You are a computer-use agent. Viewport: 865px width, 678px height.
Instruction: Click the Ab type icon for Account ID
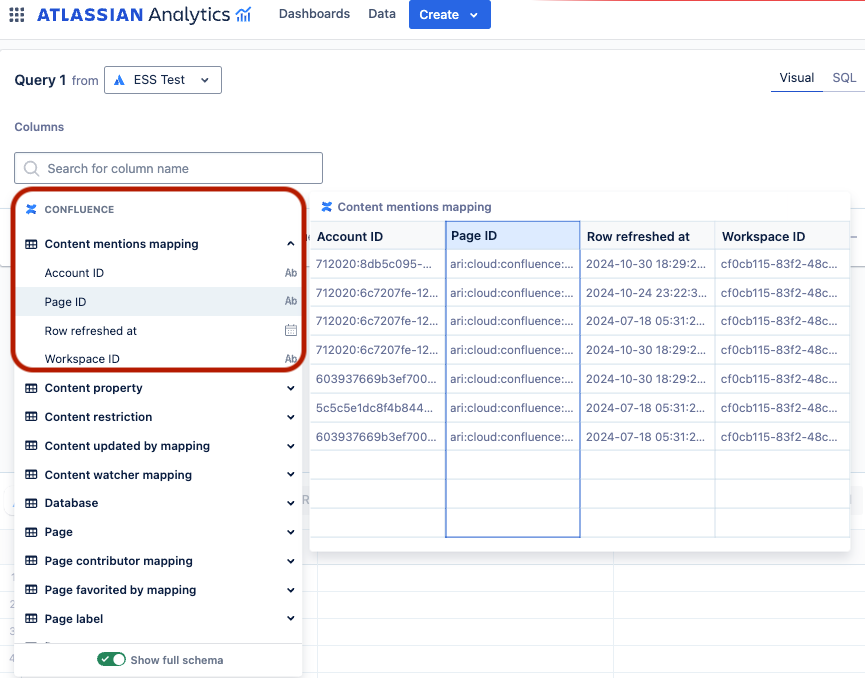(x=291, y=273)
